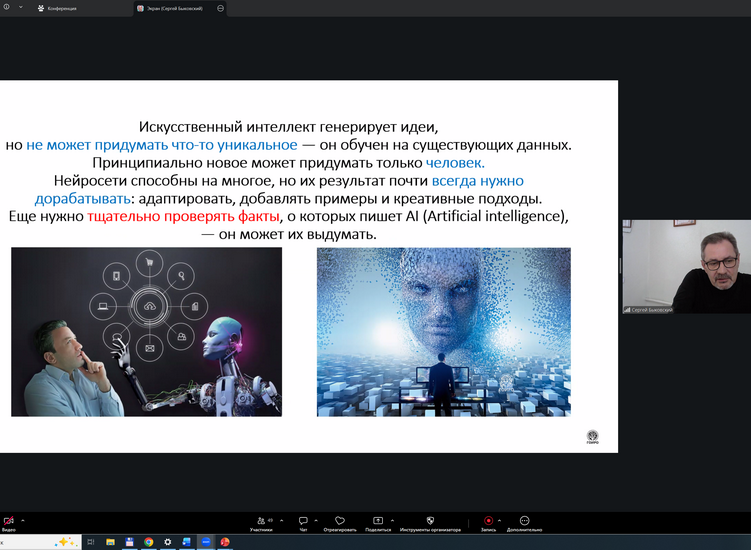Open the Чат chat panel
Image resolution: width=751 pixels, height=550 pixels.
click(x=302, y=521)
